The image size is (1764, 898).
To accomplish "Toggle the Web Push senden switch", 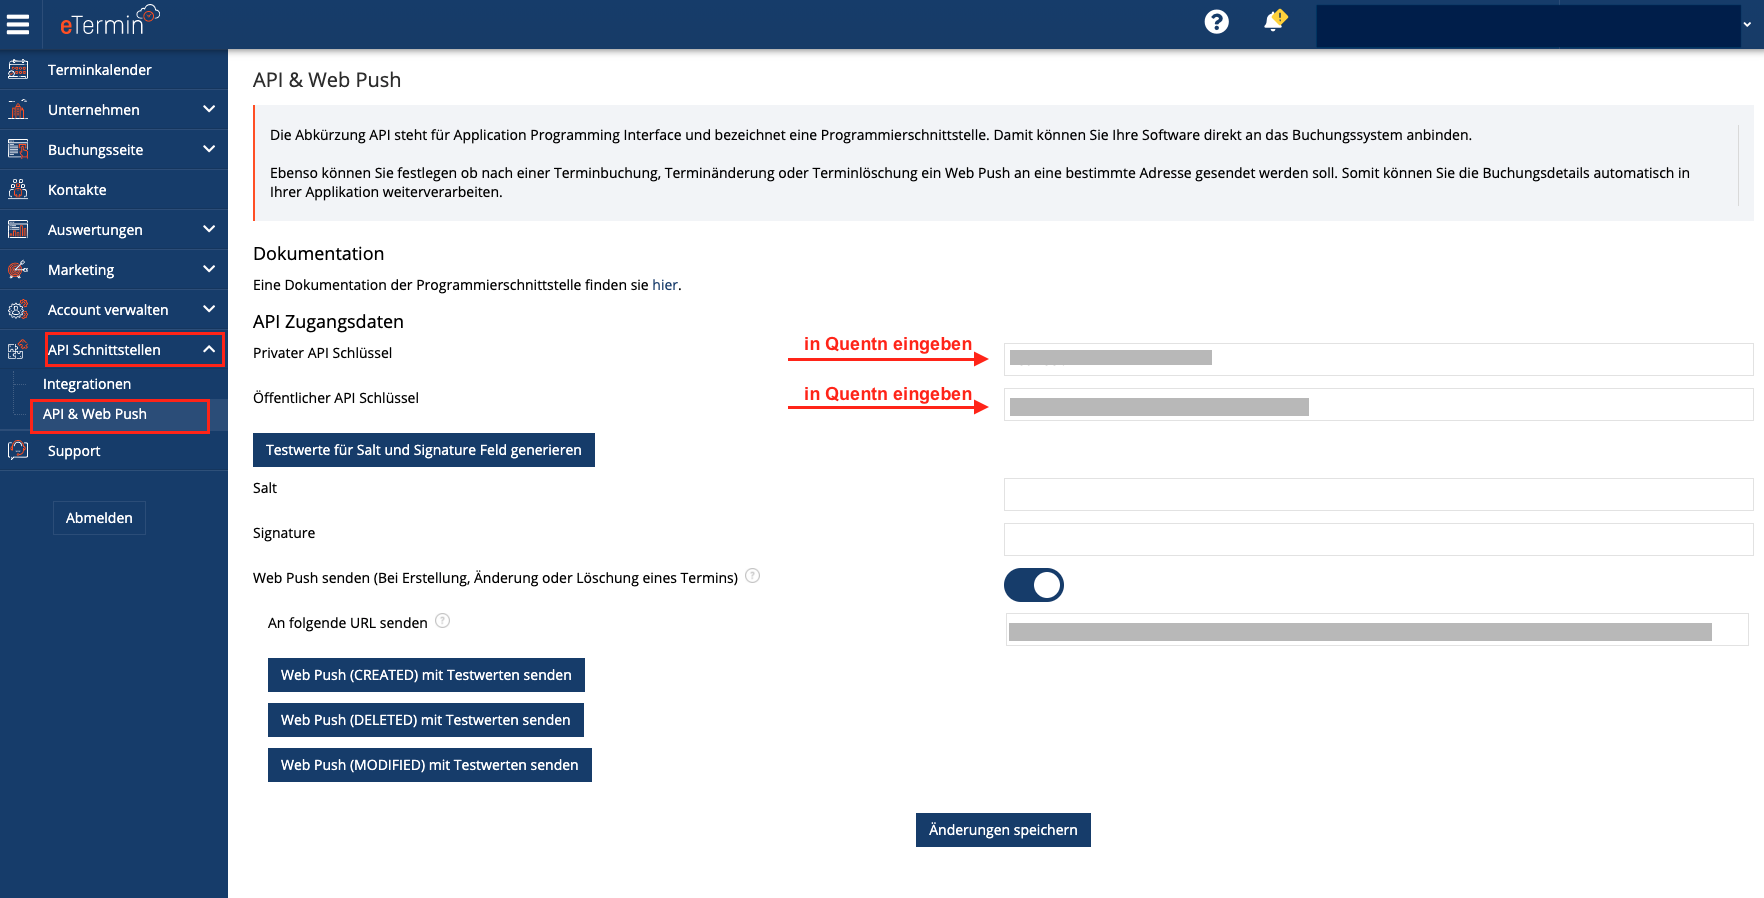I will click(x=1034, y=585).
